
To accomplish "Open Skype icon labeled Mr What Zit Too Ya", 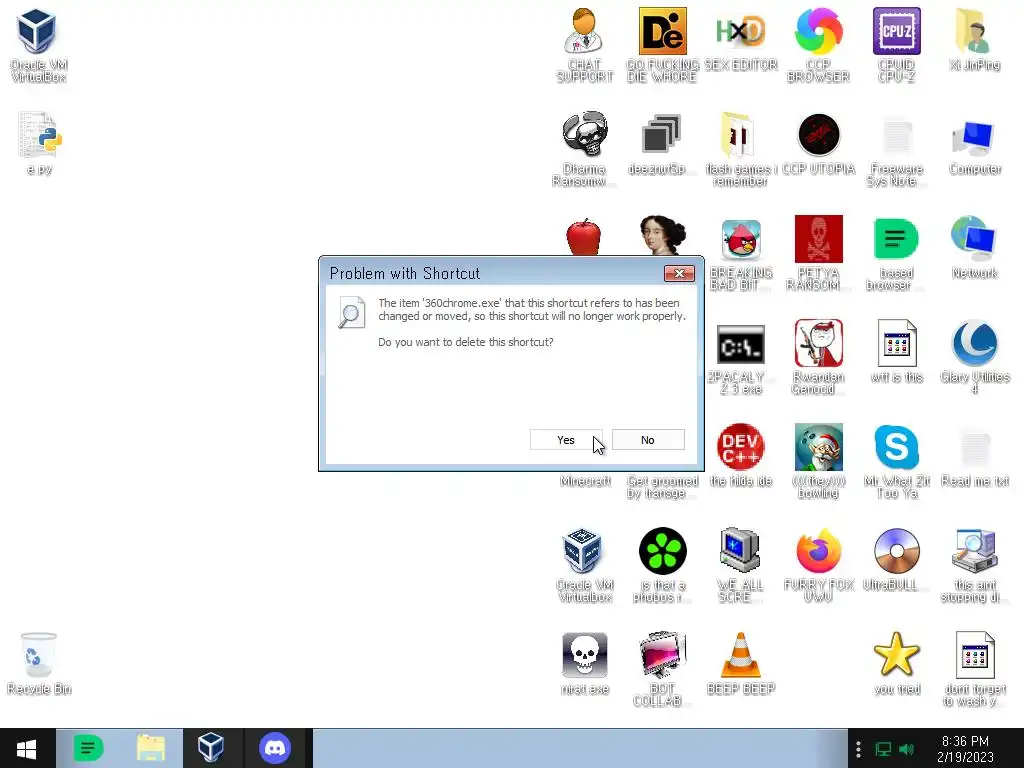I will pyautogui.click(x=897, y=461).
